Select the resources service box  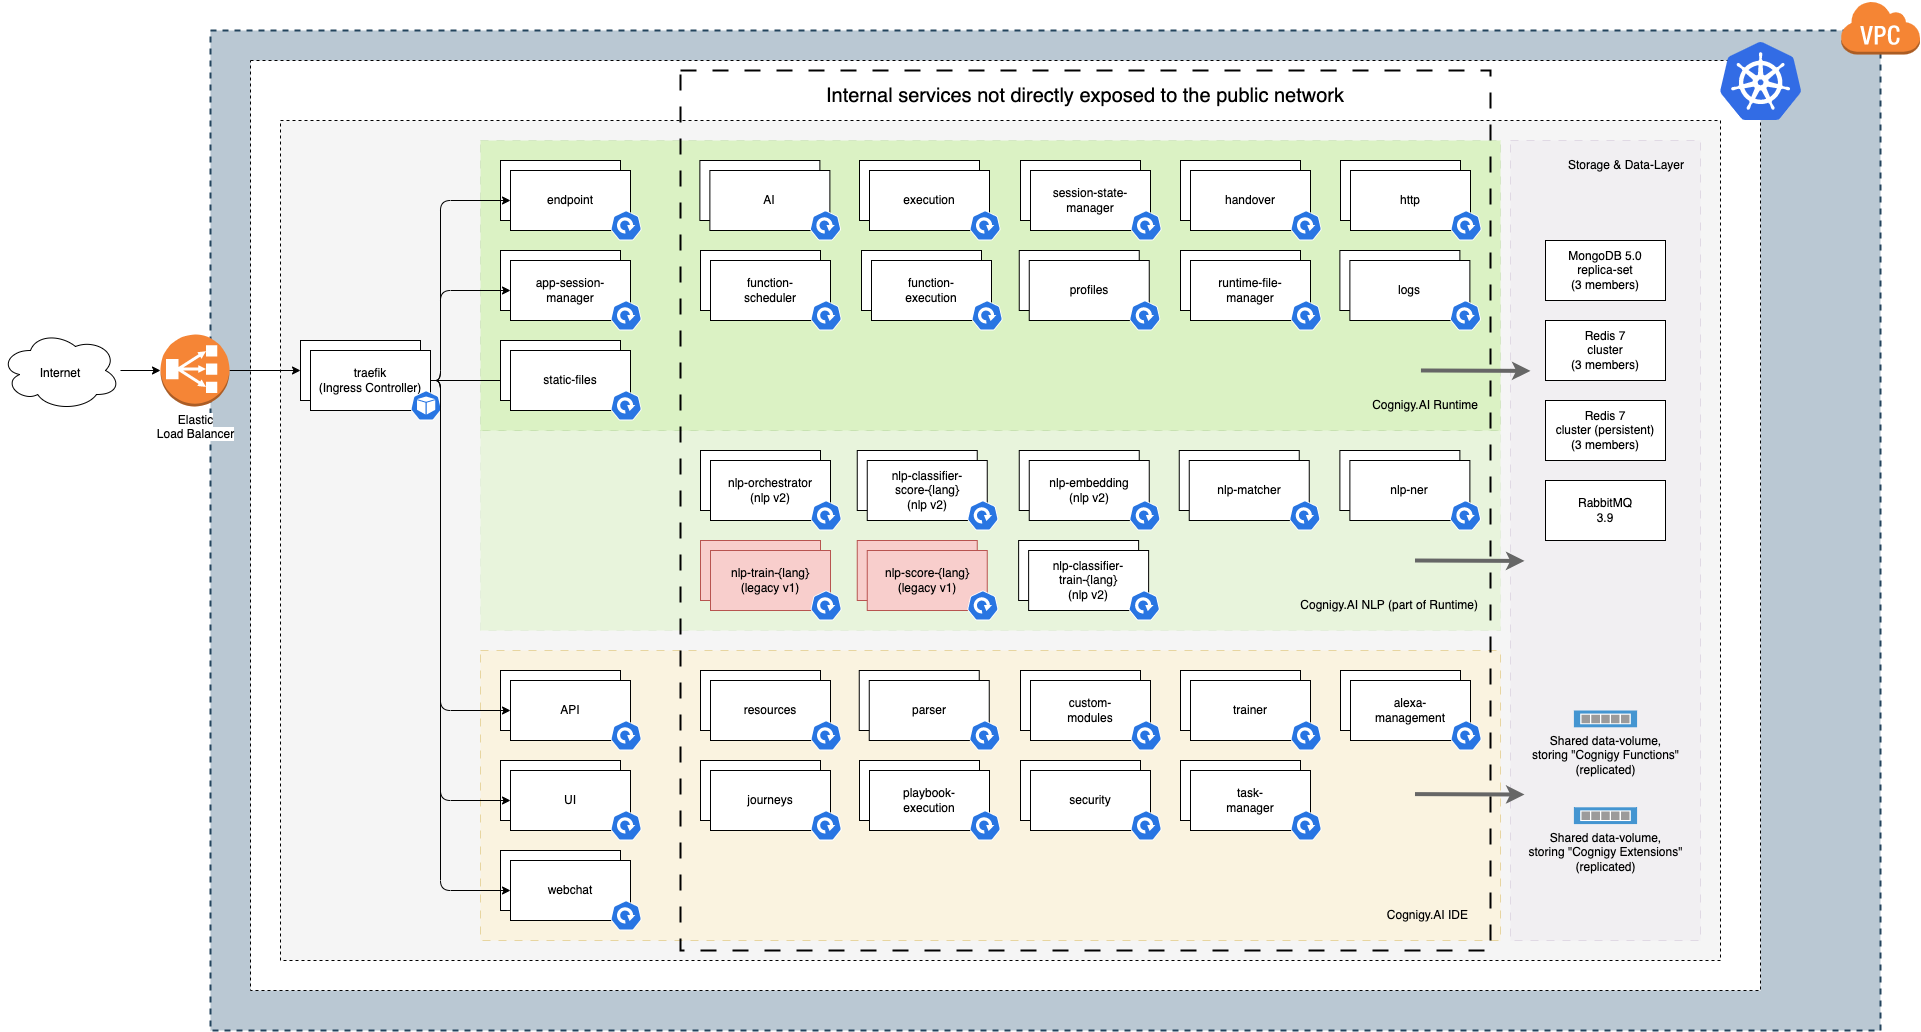click(770, 710)
